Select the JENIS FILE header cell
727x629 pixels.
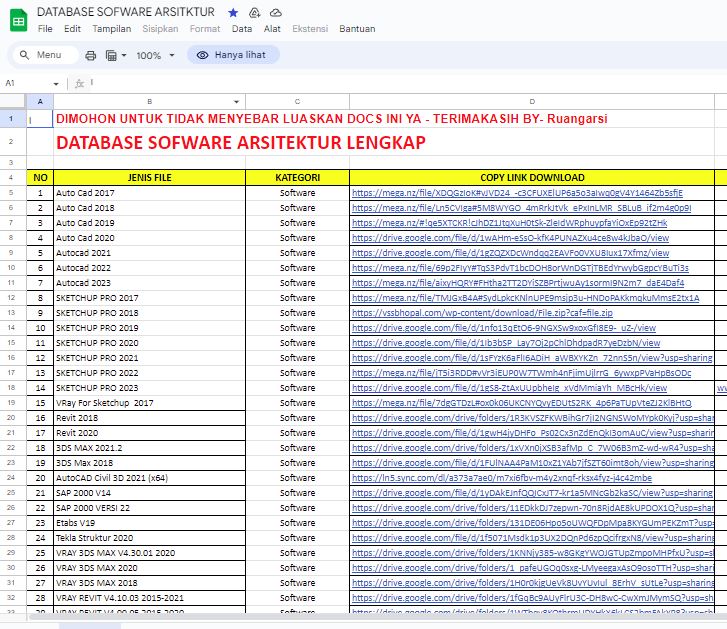point(149,178)
